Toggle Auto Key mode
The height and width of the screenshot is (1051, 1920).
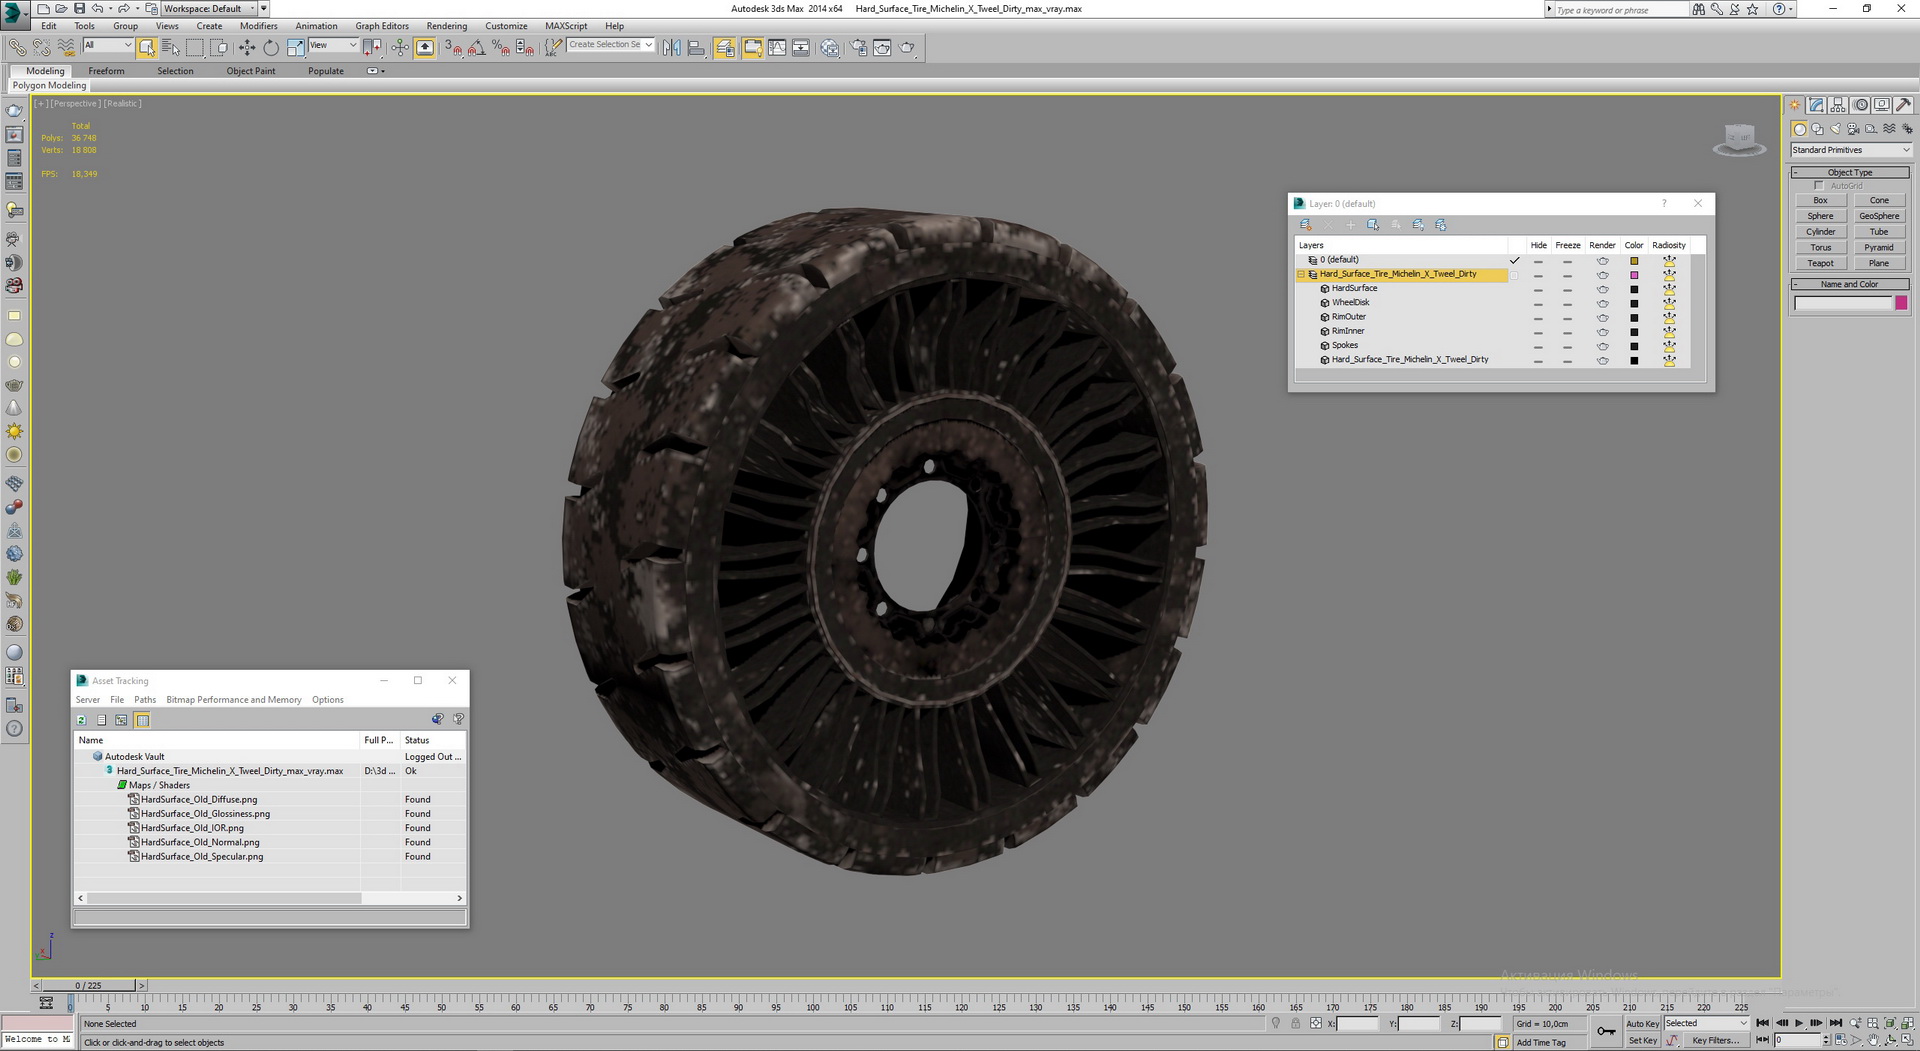pyautogui.click(x=1642, y=1024)
